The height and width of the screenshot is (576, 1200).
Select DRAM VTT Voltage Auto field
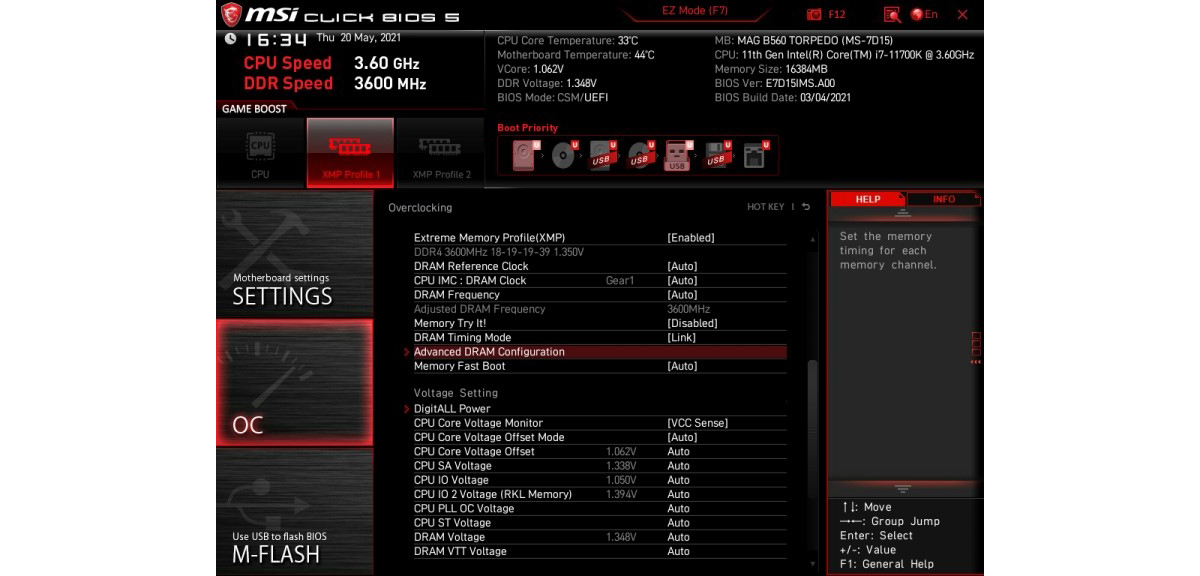pos(678,551)
